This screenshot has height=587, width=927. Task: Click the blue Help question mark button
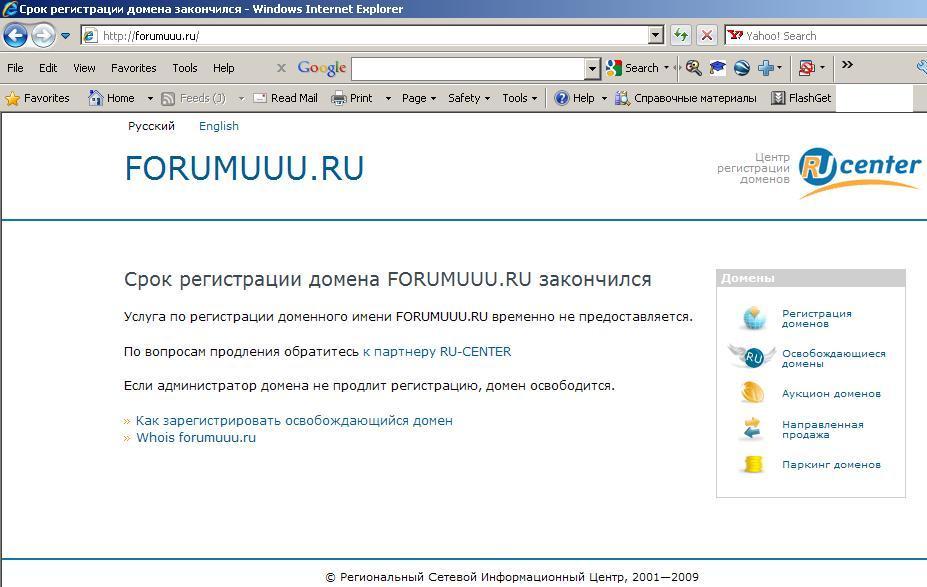574,98
